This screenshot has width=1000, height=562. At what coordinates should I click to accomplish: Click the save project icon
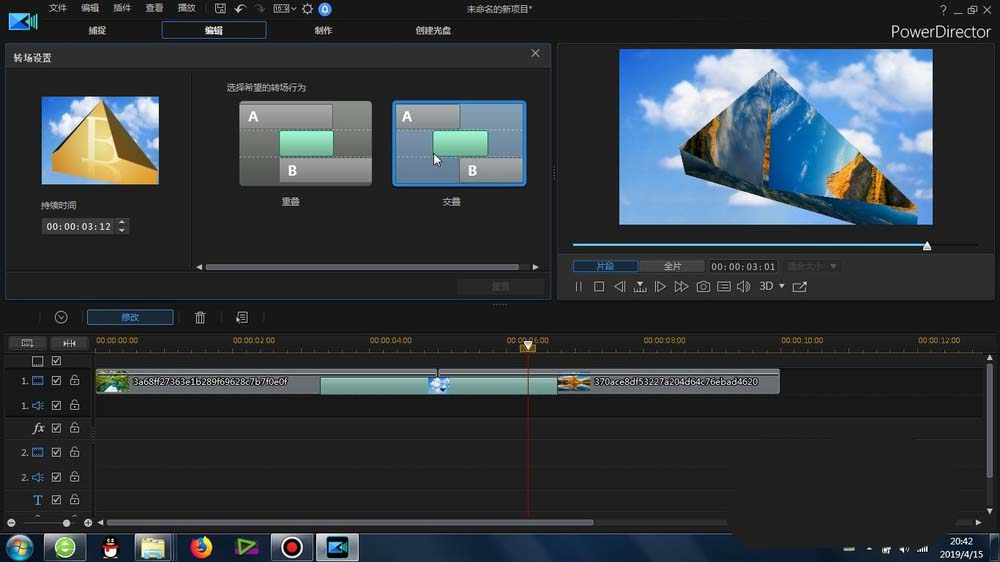click(220, 9)
